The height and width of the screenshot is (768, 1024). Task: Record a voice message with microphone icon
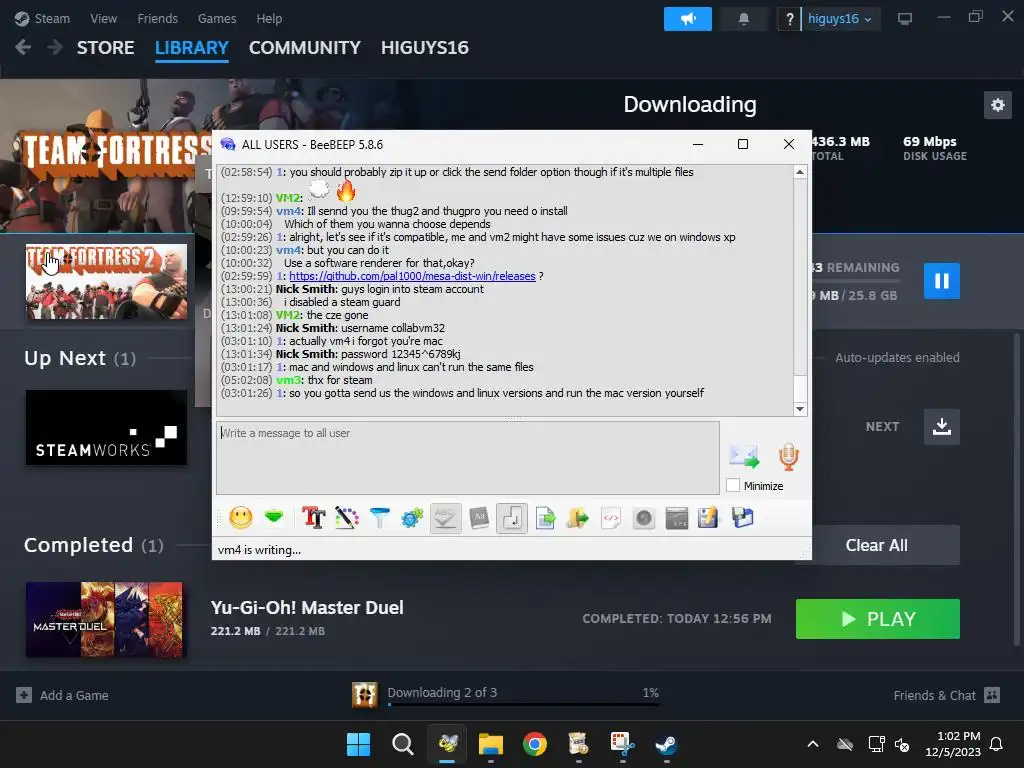coord(788,456)
